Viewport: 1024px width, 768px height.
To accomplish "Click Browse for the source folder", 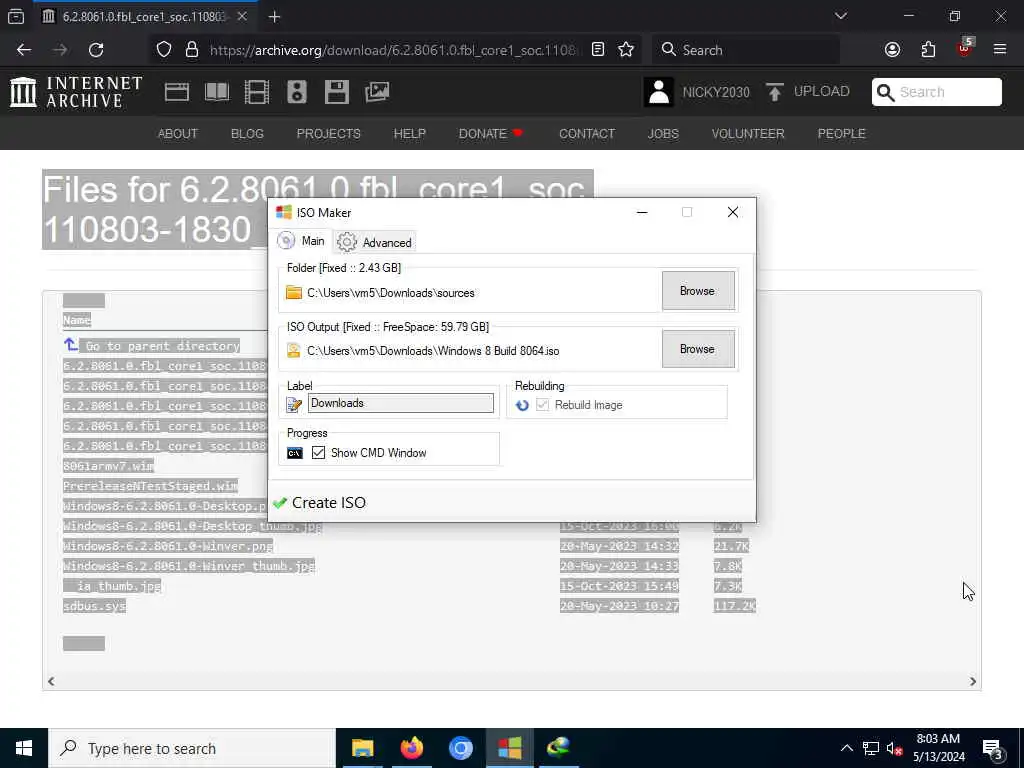I will 697,291.
